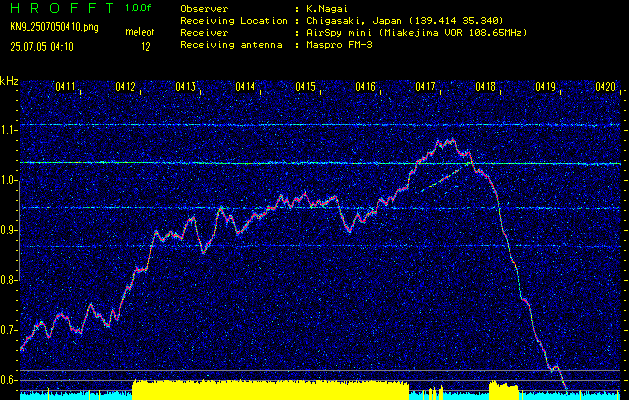Click the 0417 time marker
This screenshot has height=400, width=629.
426,86
